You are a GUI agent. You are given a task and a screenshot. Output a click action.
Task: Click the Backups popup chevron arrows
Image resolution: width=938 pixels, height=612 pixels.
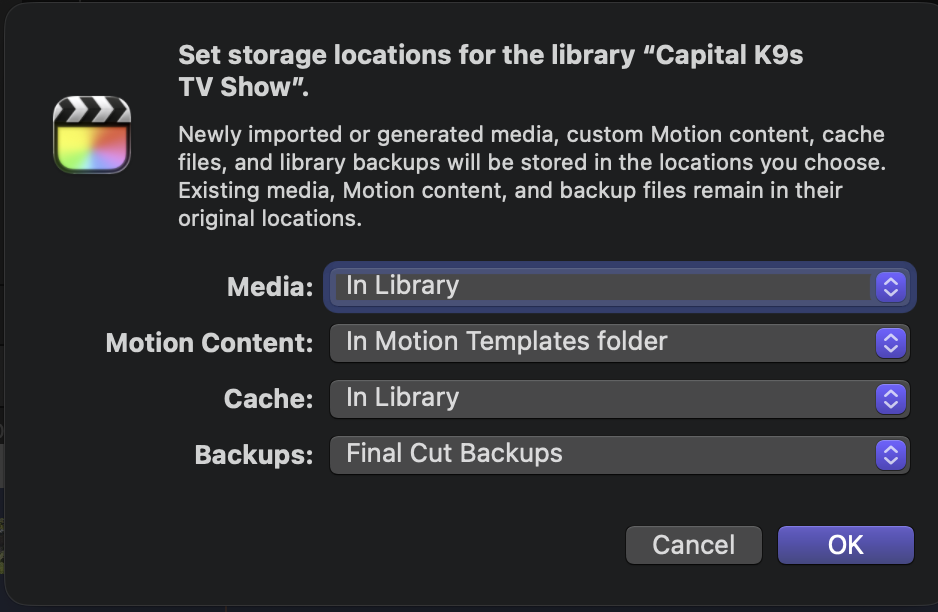890,455
